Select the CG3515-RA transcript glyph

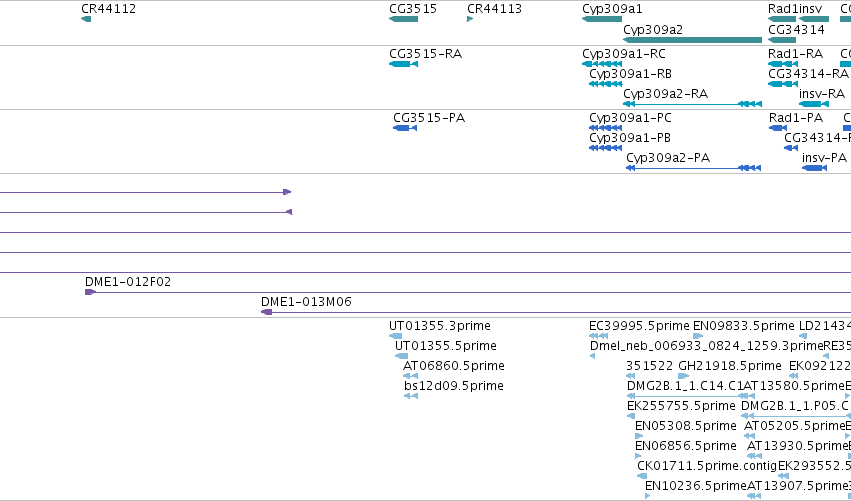(403, 65)
